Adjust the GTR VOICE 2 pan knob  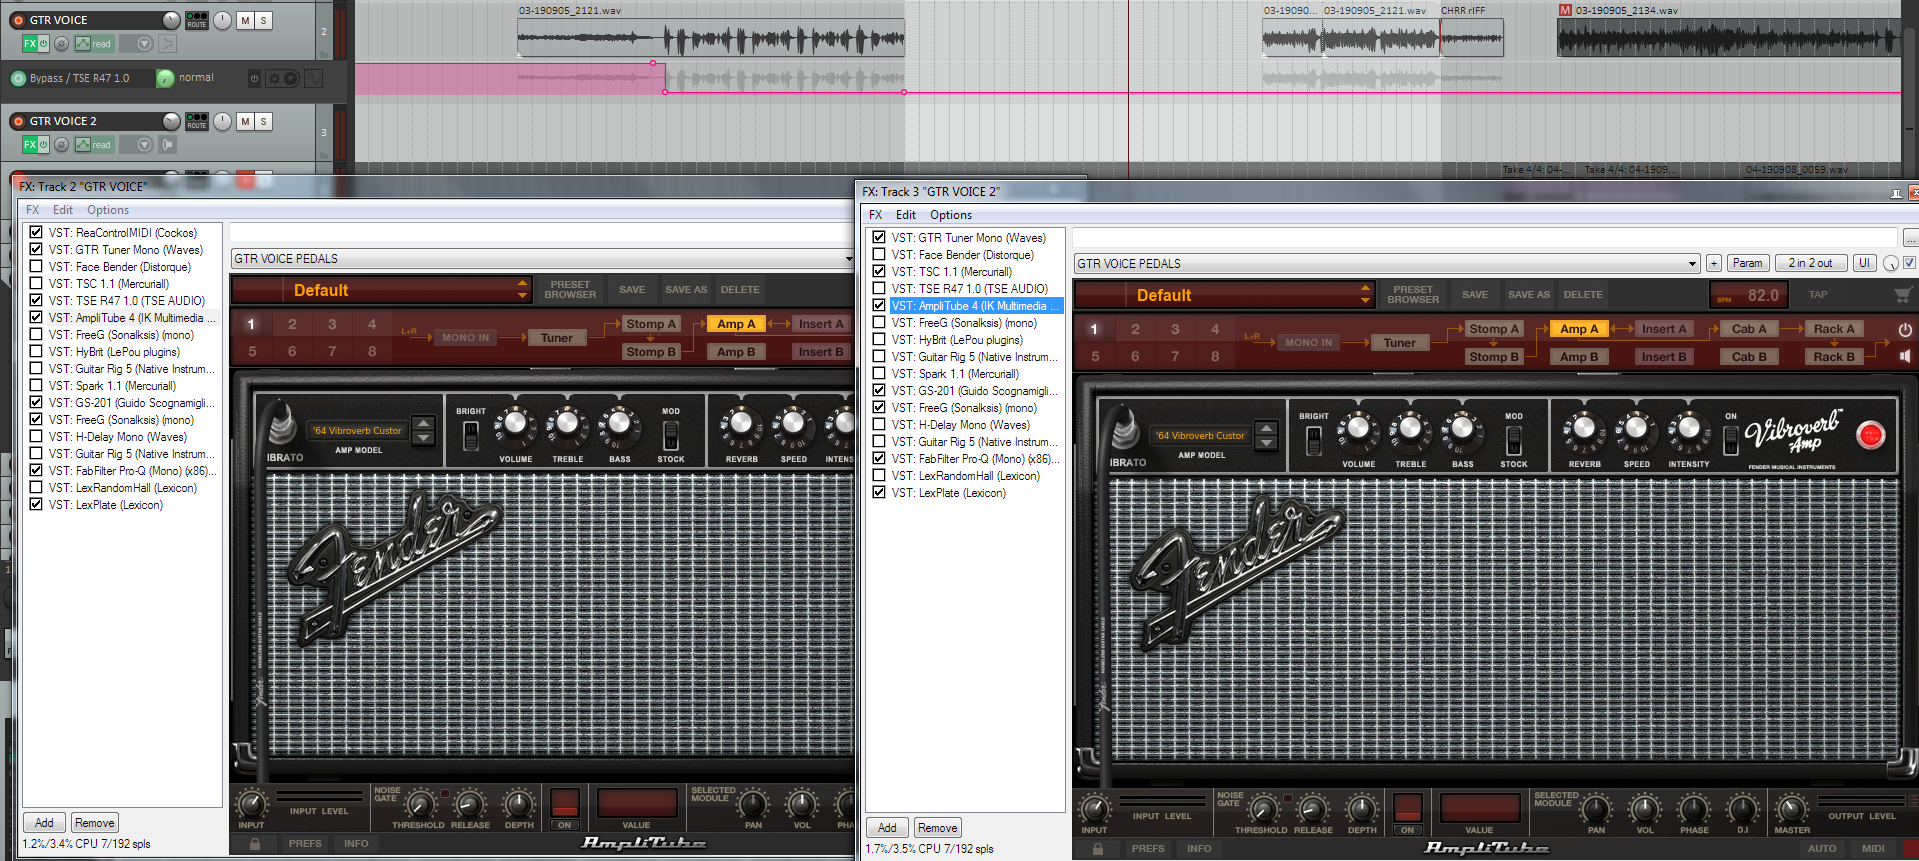(222, 121)
